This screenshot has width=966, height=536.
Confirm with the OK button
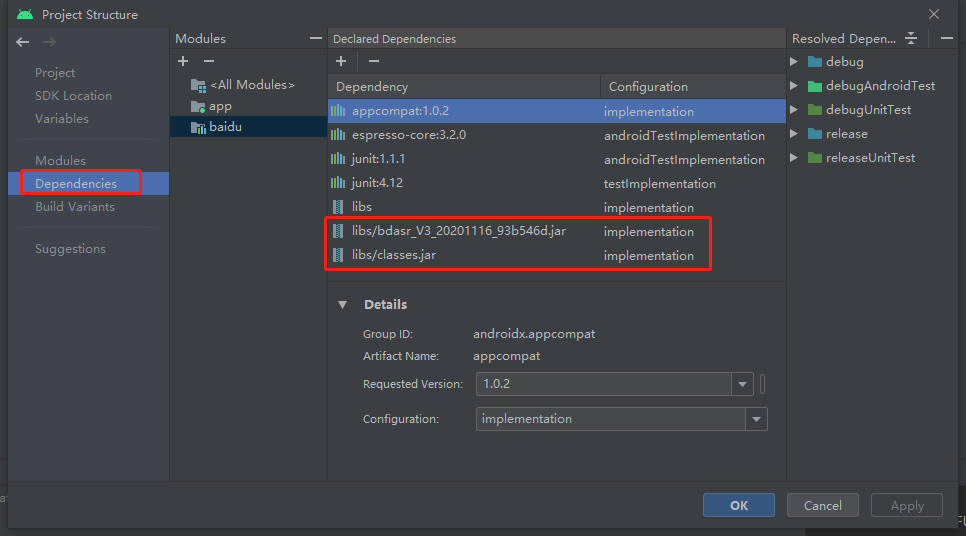click(x=739, y=505)
